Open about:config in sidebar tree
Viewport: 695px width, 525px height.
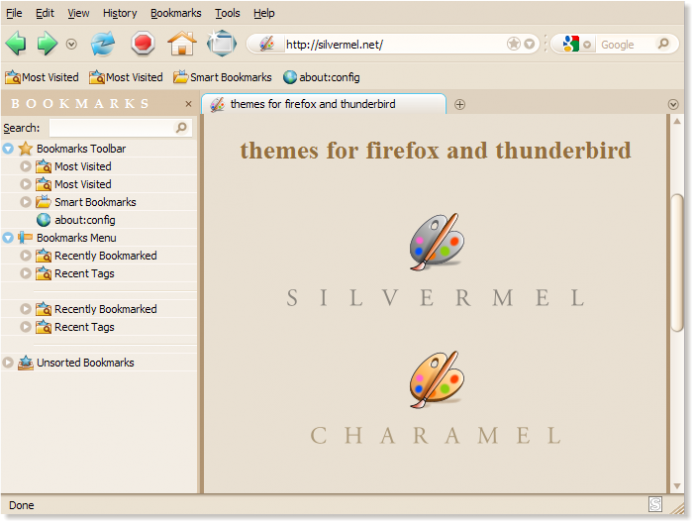coord(85,220)
